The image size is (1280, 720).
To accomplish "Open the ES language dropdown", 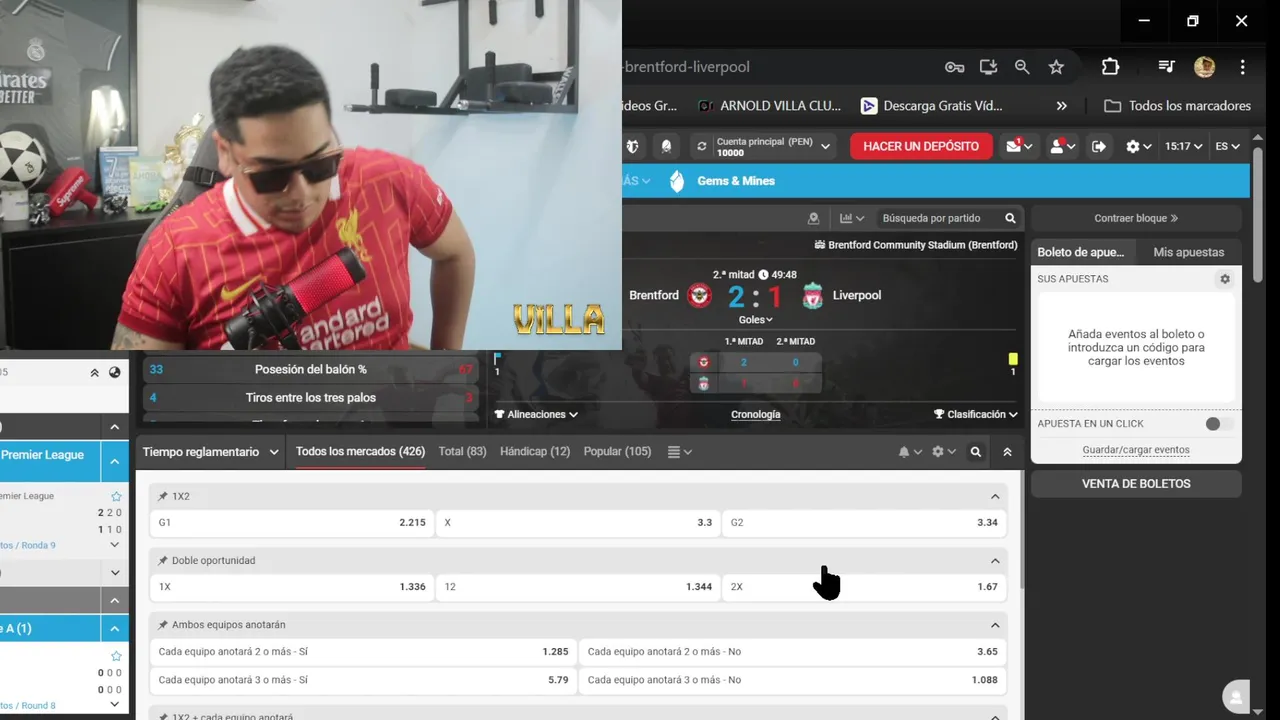I will [x=1228, y=146].
